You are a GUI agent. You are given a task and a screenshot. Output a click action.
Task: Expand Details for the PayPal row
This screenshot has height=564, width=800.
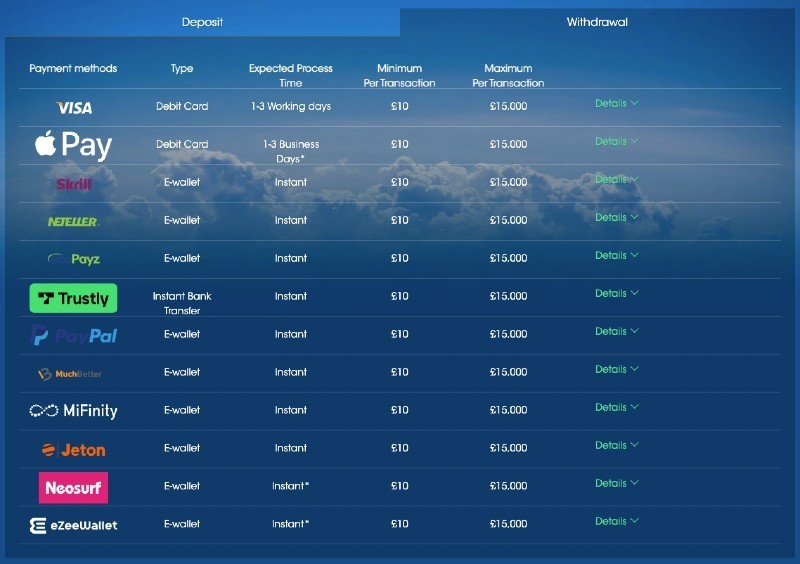[616, 331]
